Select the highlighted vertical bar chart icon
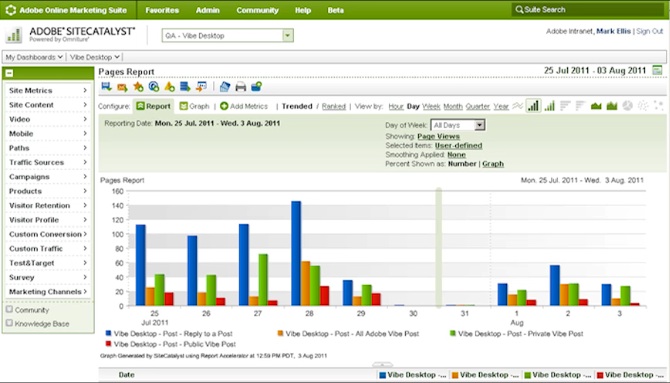The height and width of the screenshot is (383, 670). click(533, 106)
